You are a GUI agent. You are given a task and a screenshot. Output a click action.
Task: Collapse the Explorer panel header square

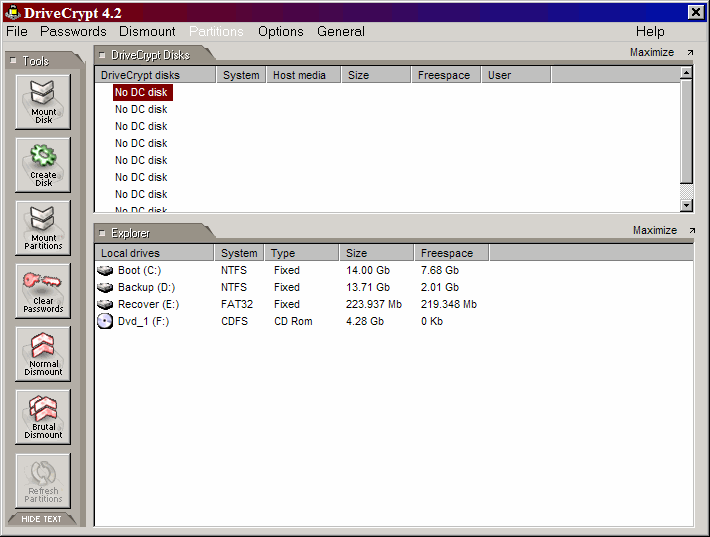102,233
